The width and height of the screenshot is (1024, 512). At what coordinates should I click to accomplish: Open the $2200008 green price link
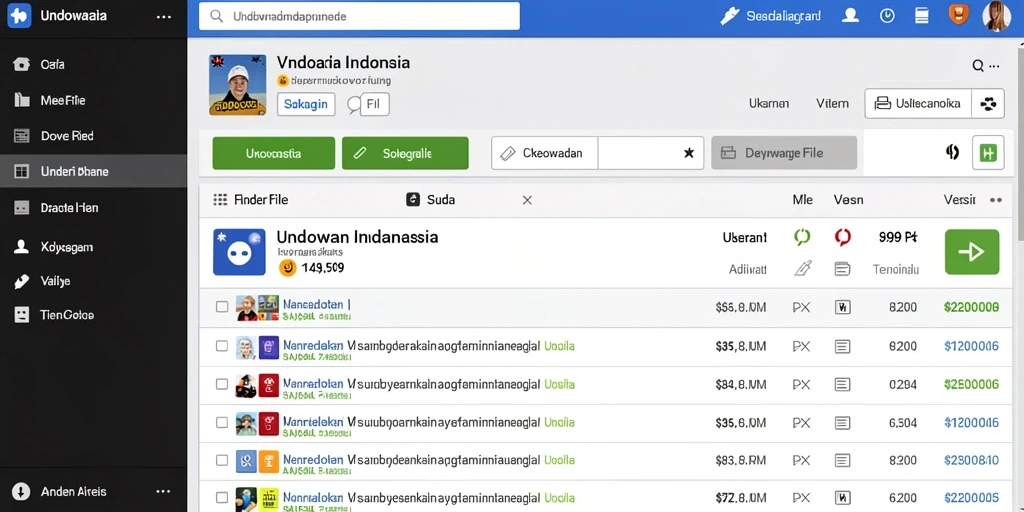coord(971,307)
